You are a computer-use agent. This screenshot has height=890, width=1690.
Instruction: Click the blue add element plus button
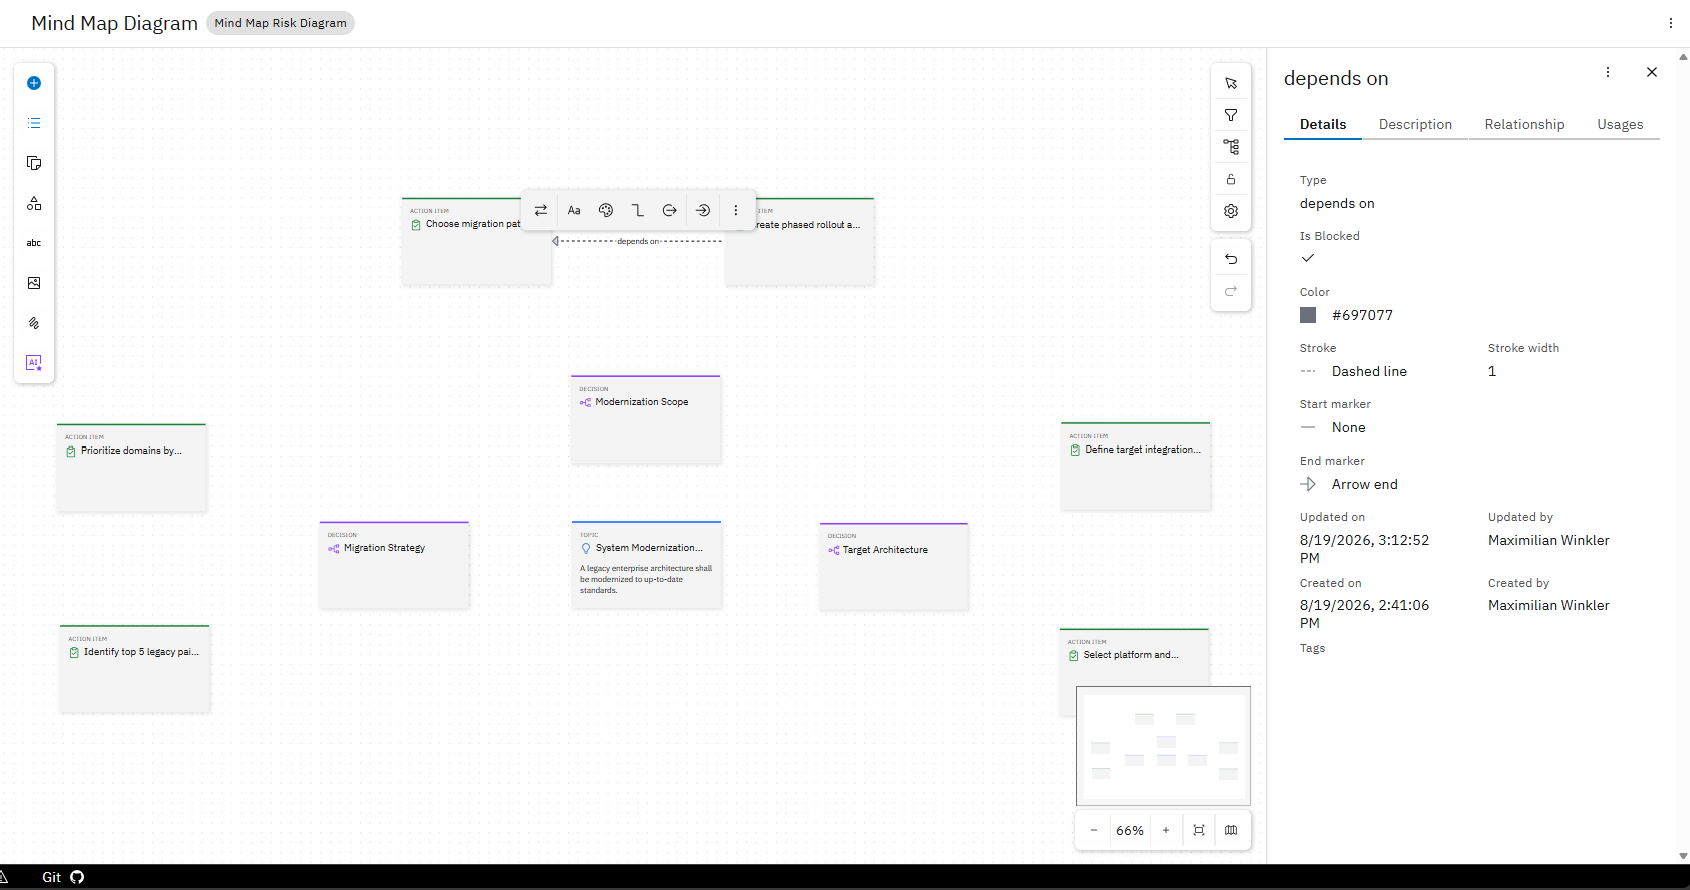[34, 83]
